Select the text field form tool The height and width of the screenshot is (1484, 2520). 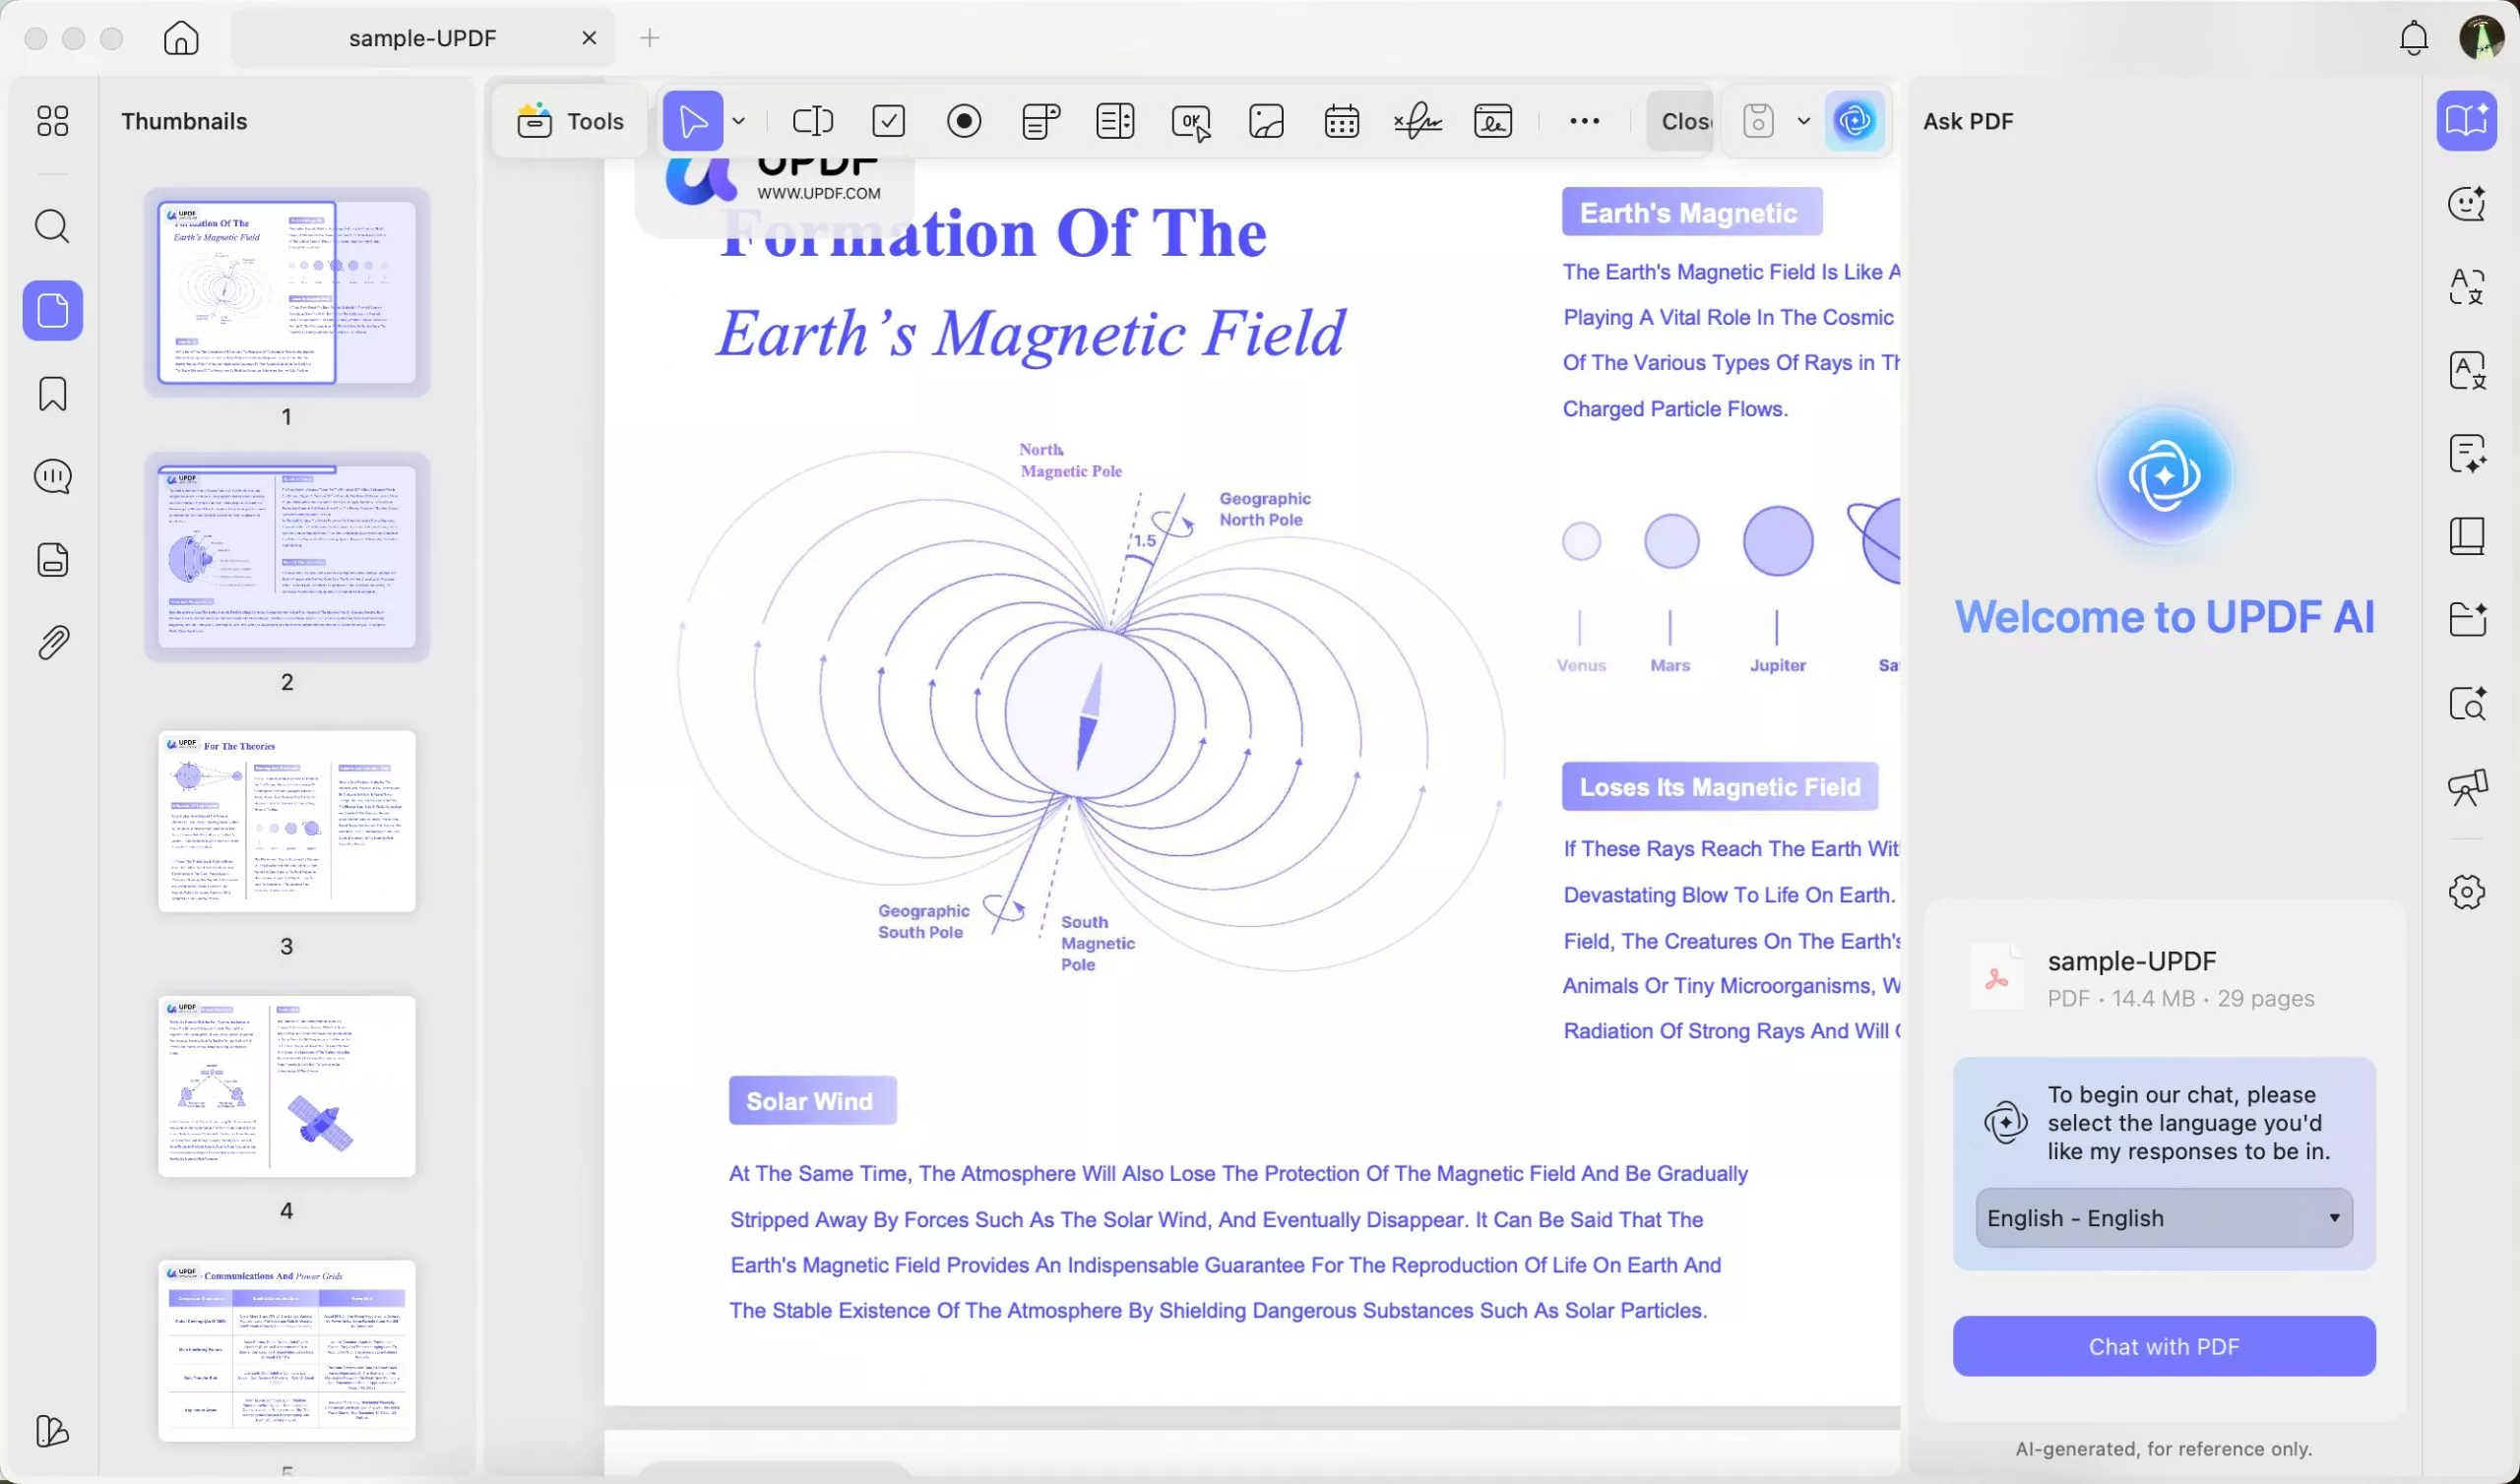pyautogui.click(x=812, y=121)
